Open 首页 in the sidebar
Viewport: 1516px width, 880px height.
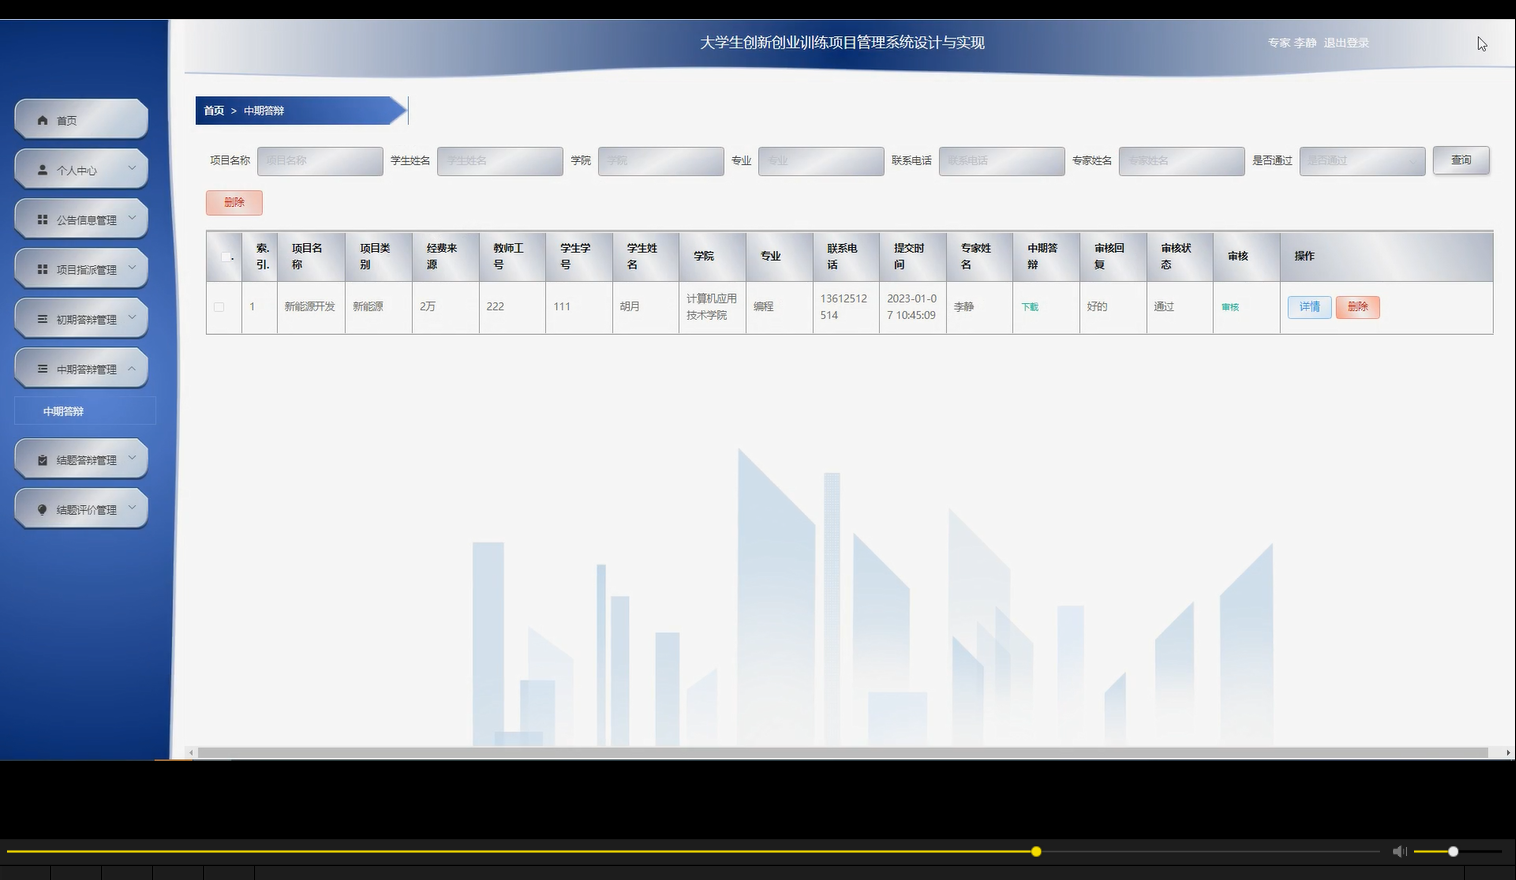(81, 120)
